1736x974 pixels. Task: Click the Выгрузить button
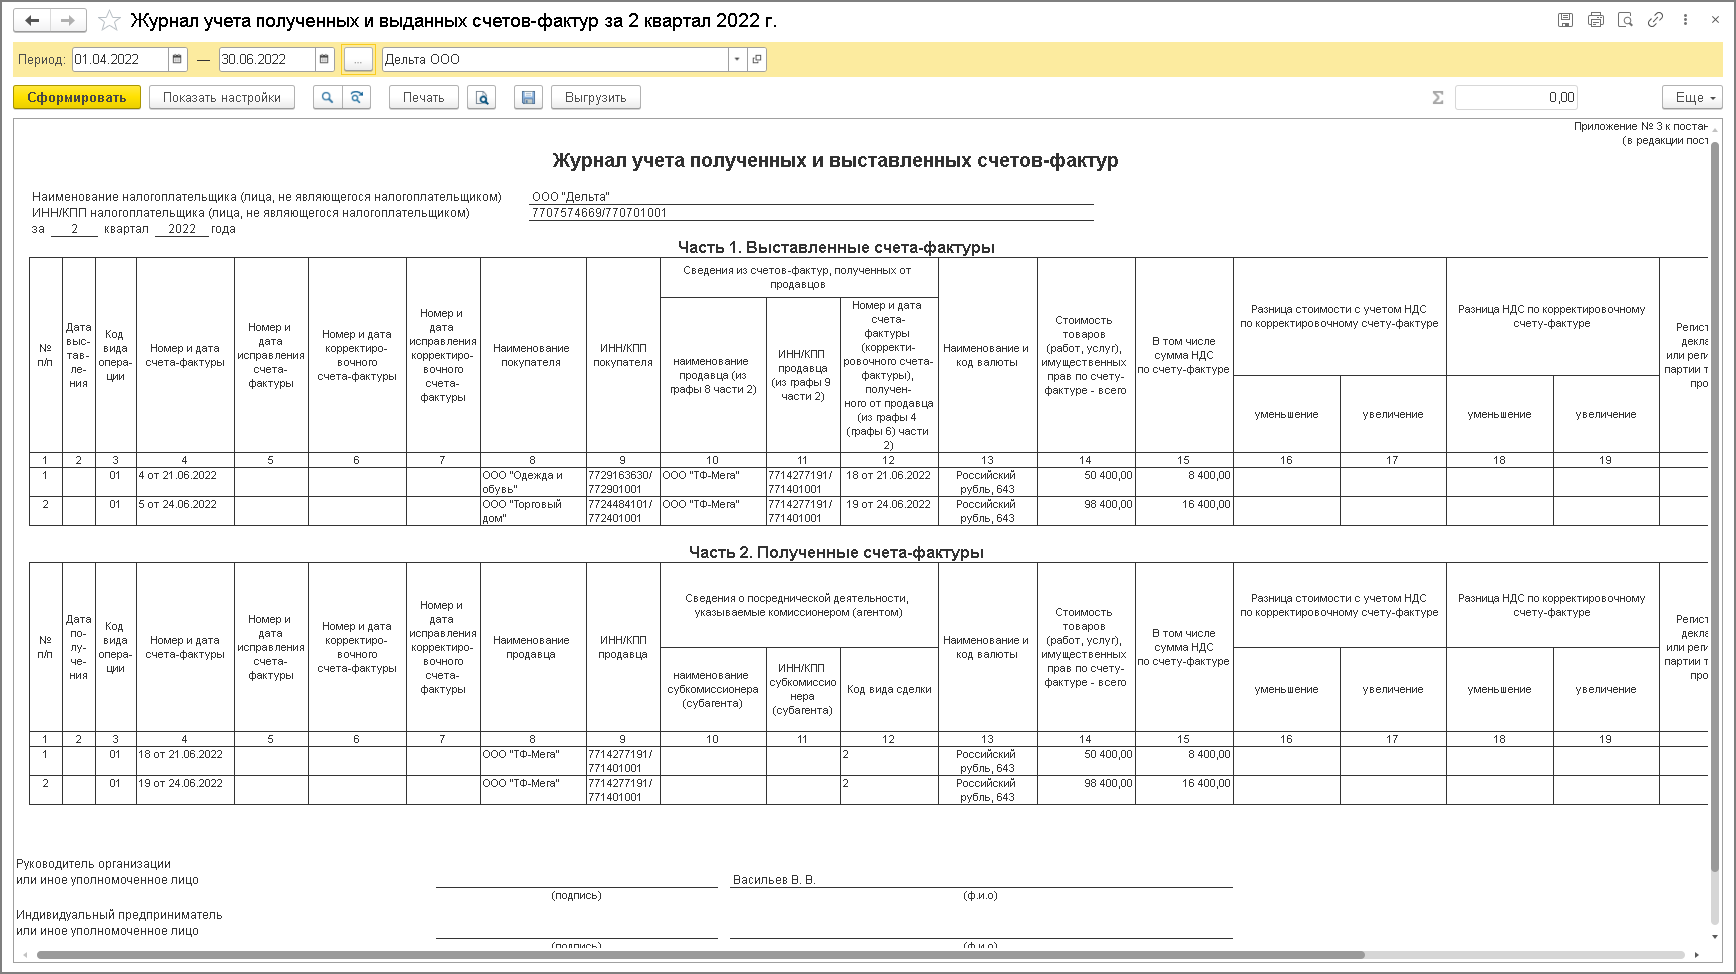coord(596,97)
